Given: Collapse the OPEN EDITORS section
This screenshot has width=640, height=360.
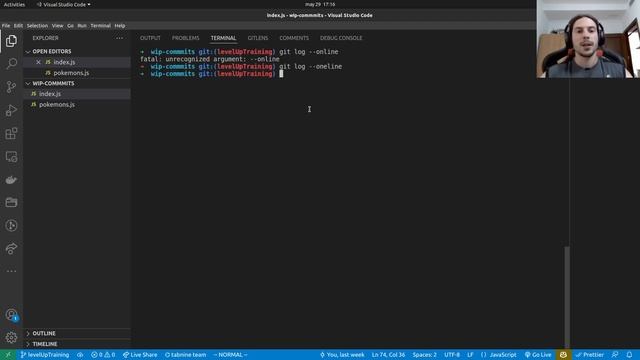Looking at the screenshot, I should (78, 51).
